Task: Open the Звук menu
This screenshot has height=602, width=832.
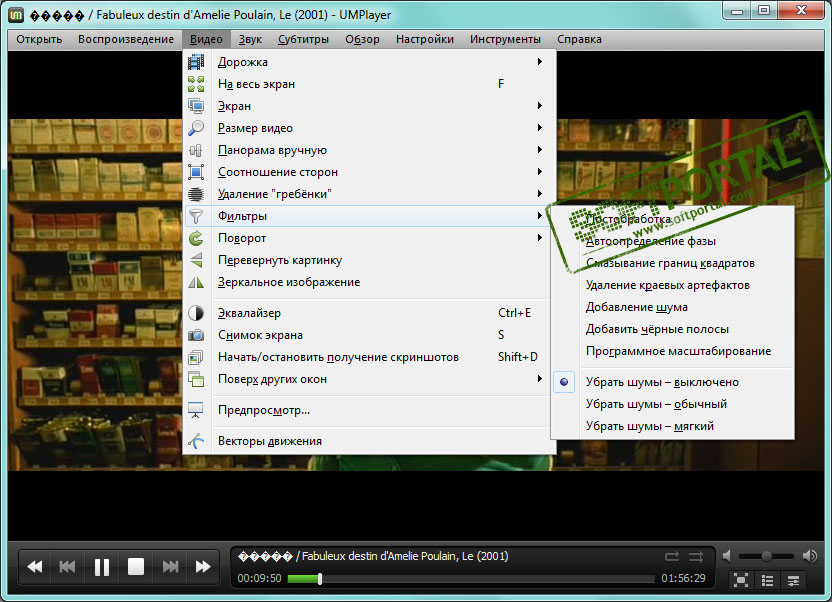Action: pyautogui.click(x=250, y=39)
